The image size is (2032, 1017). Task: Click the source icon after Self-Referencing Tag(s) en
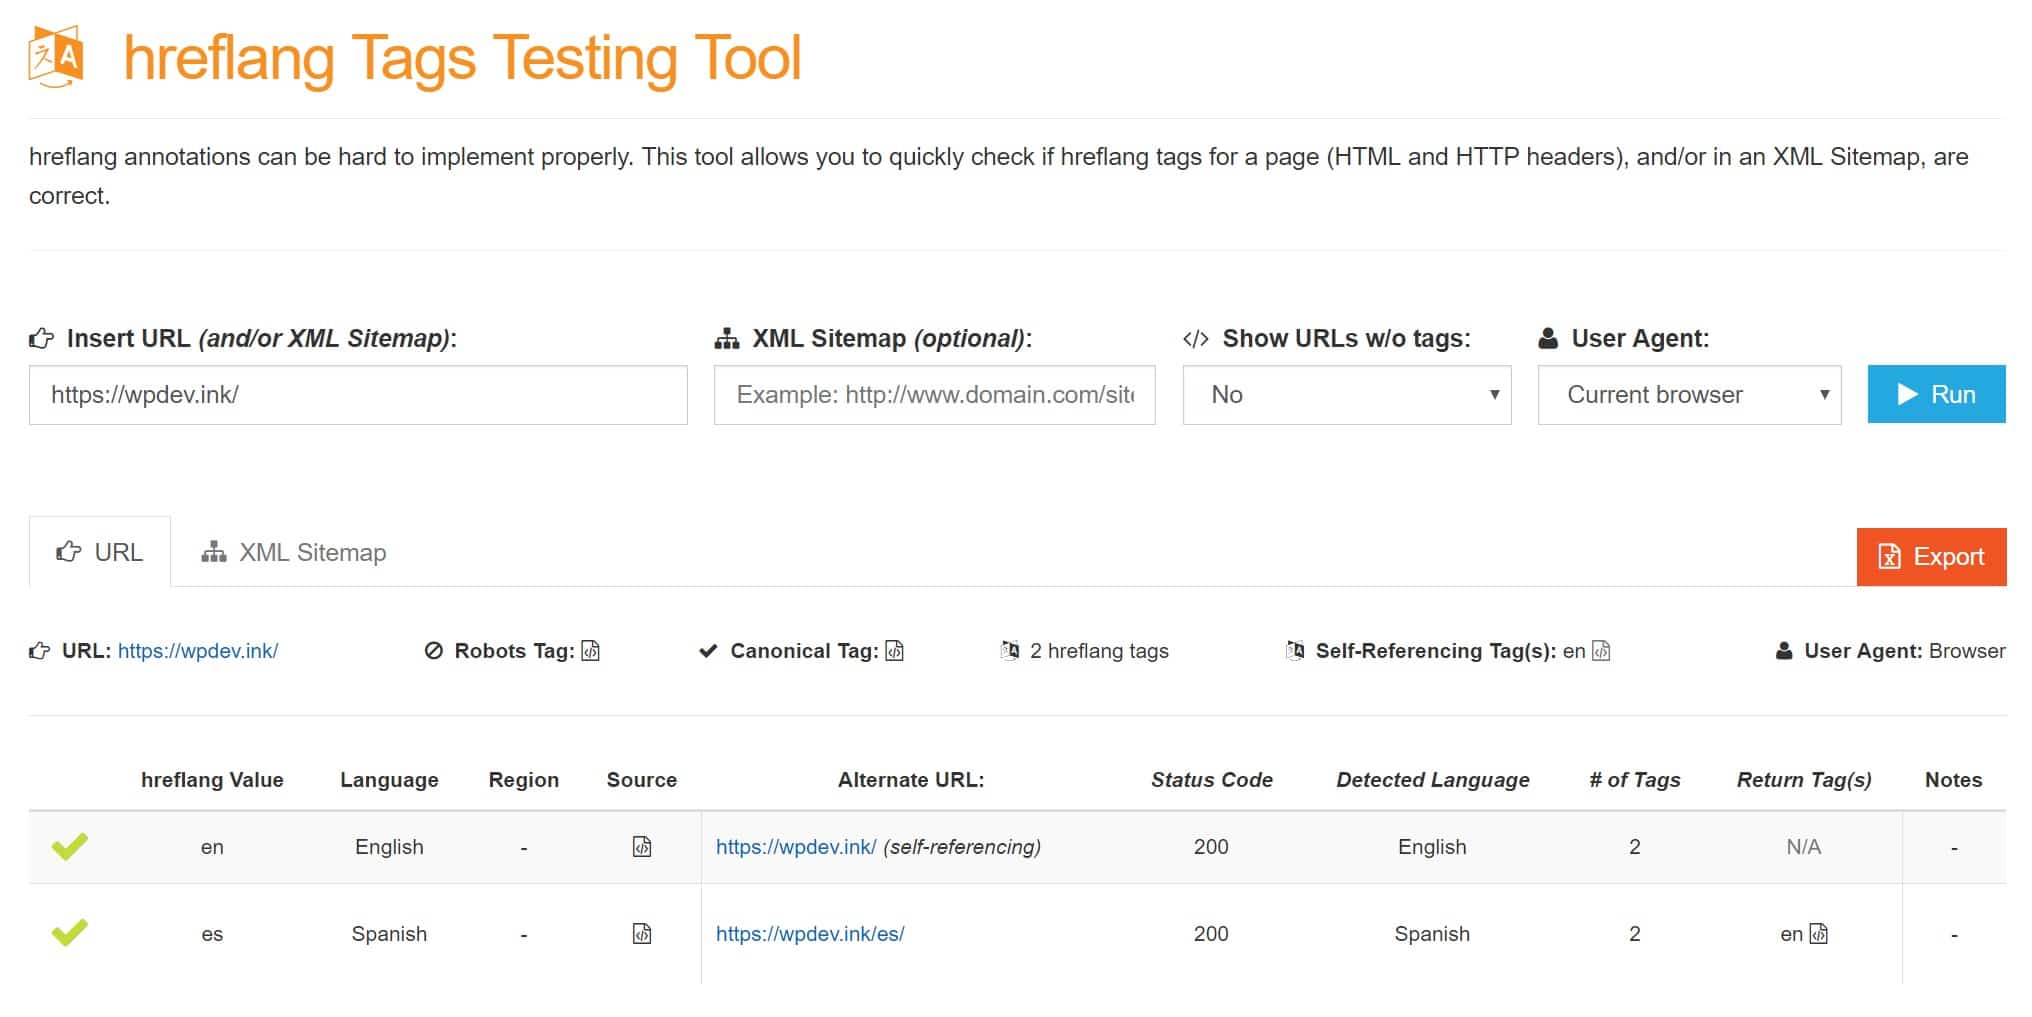pos(1602,651)
